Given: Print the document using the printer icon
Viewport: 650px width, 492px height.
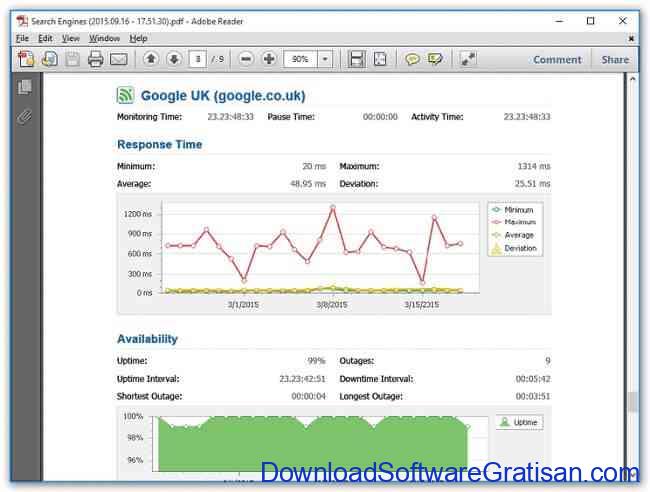Looking at the screenshot, I should click(95, 59).
